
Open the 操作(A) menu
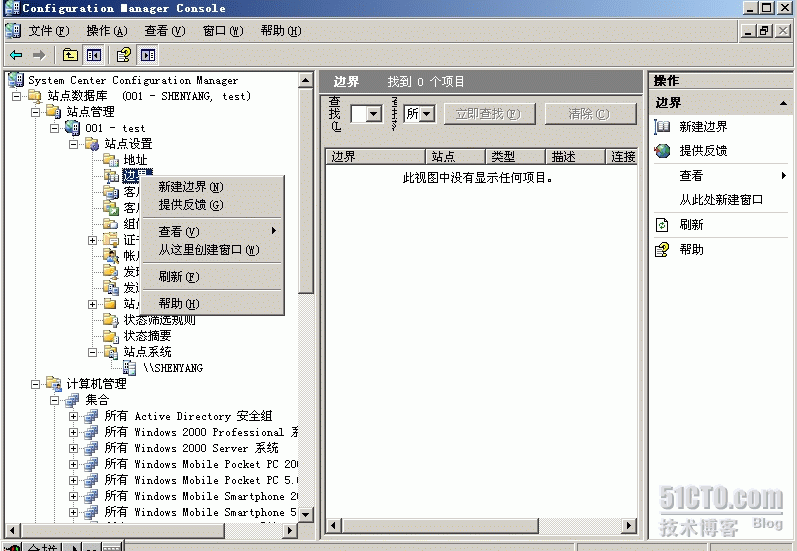(107, 31)
